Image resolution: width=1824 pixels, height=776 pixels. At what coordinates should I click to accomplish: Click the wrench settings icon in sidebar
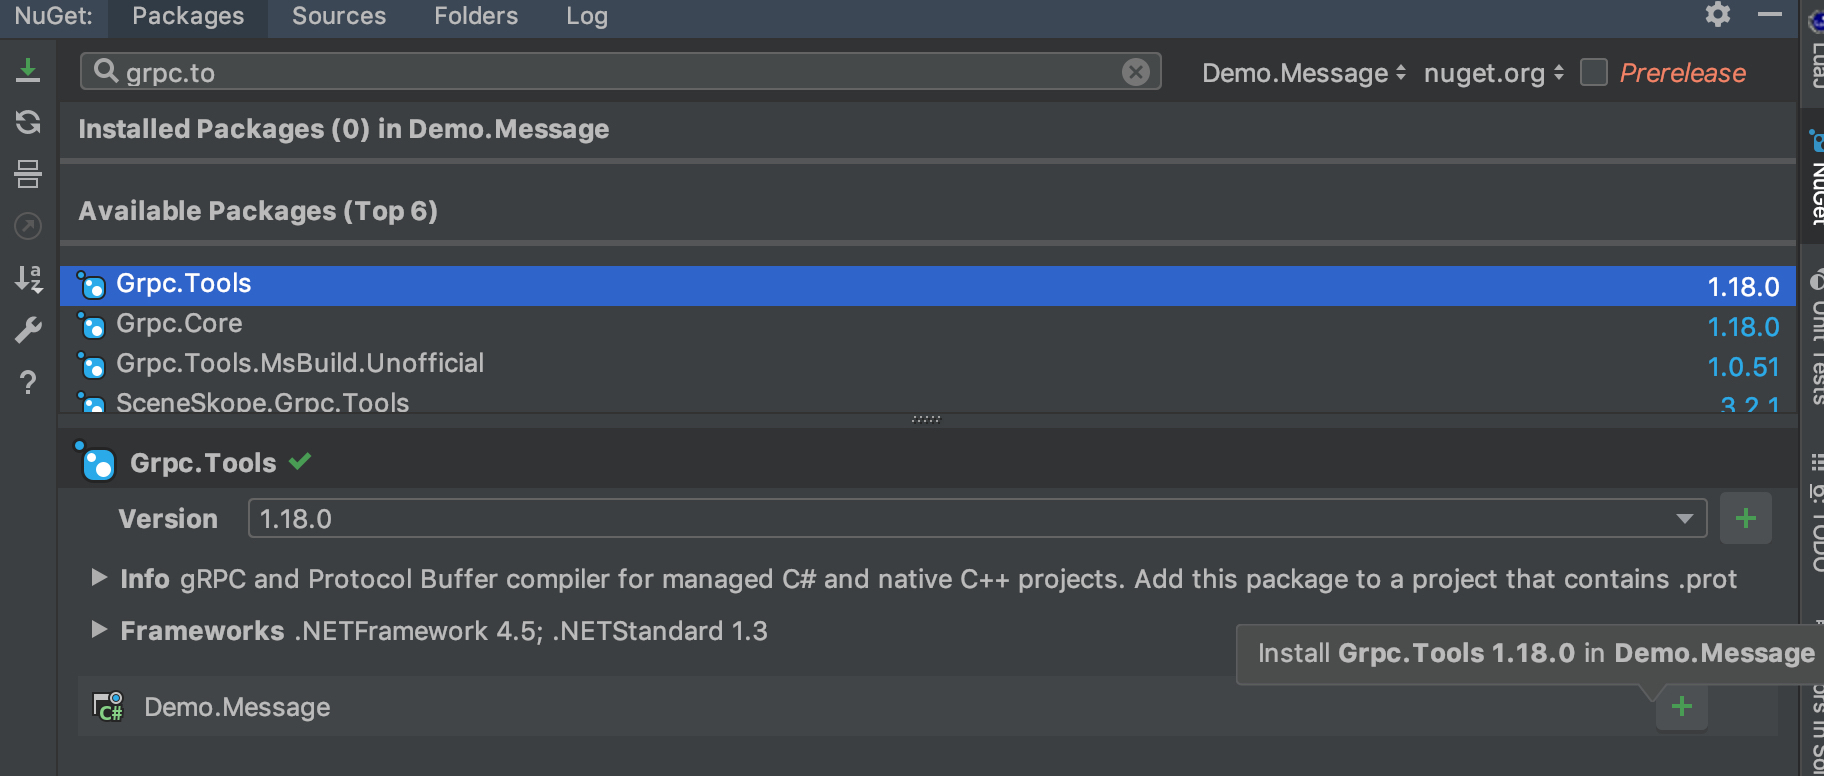[x=28, y=330]
